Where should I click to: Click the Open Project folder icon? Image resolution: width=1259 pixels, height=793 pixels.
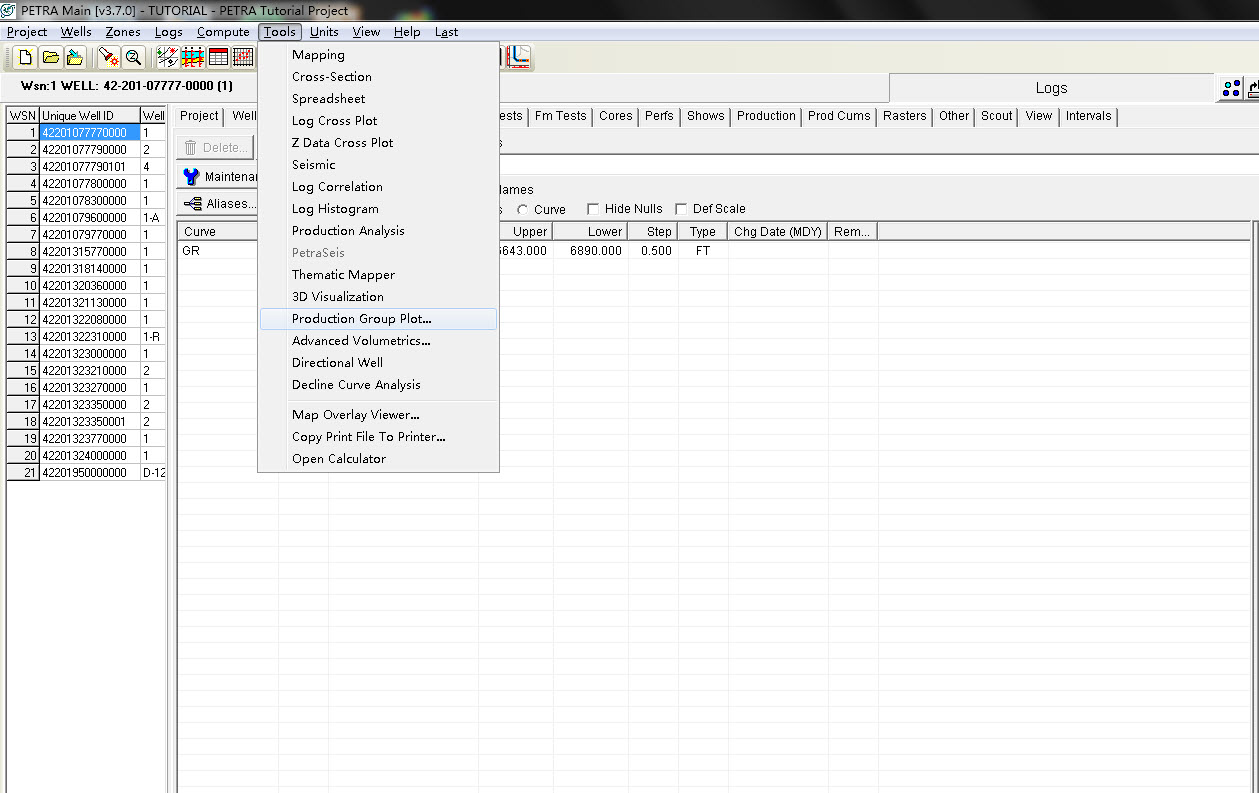click(x=50, y=57)
